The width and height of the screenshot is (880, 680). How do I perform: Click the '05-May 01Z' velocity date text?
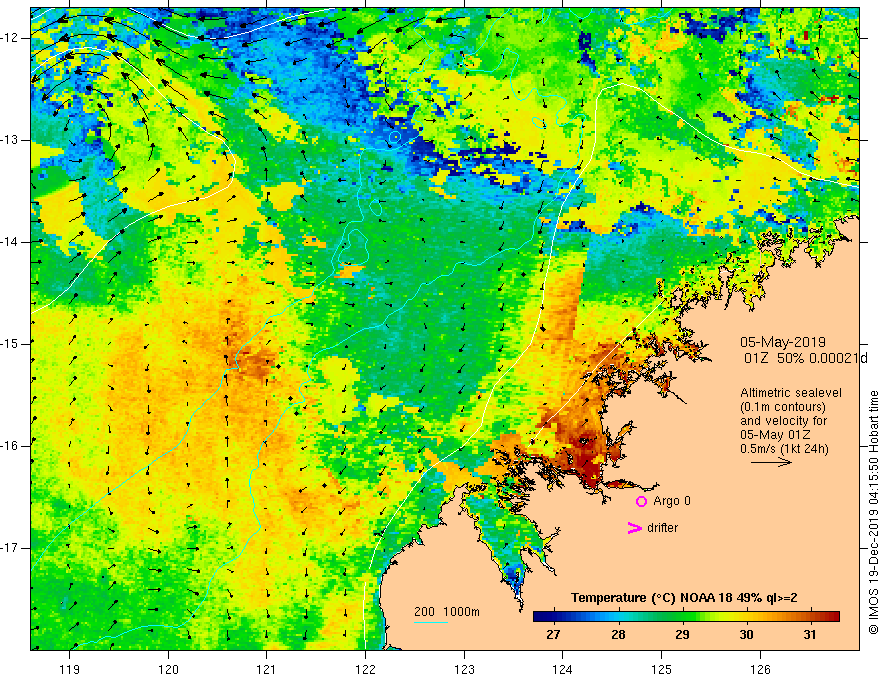click(775, 435)
